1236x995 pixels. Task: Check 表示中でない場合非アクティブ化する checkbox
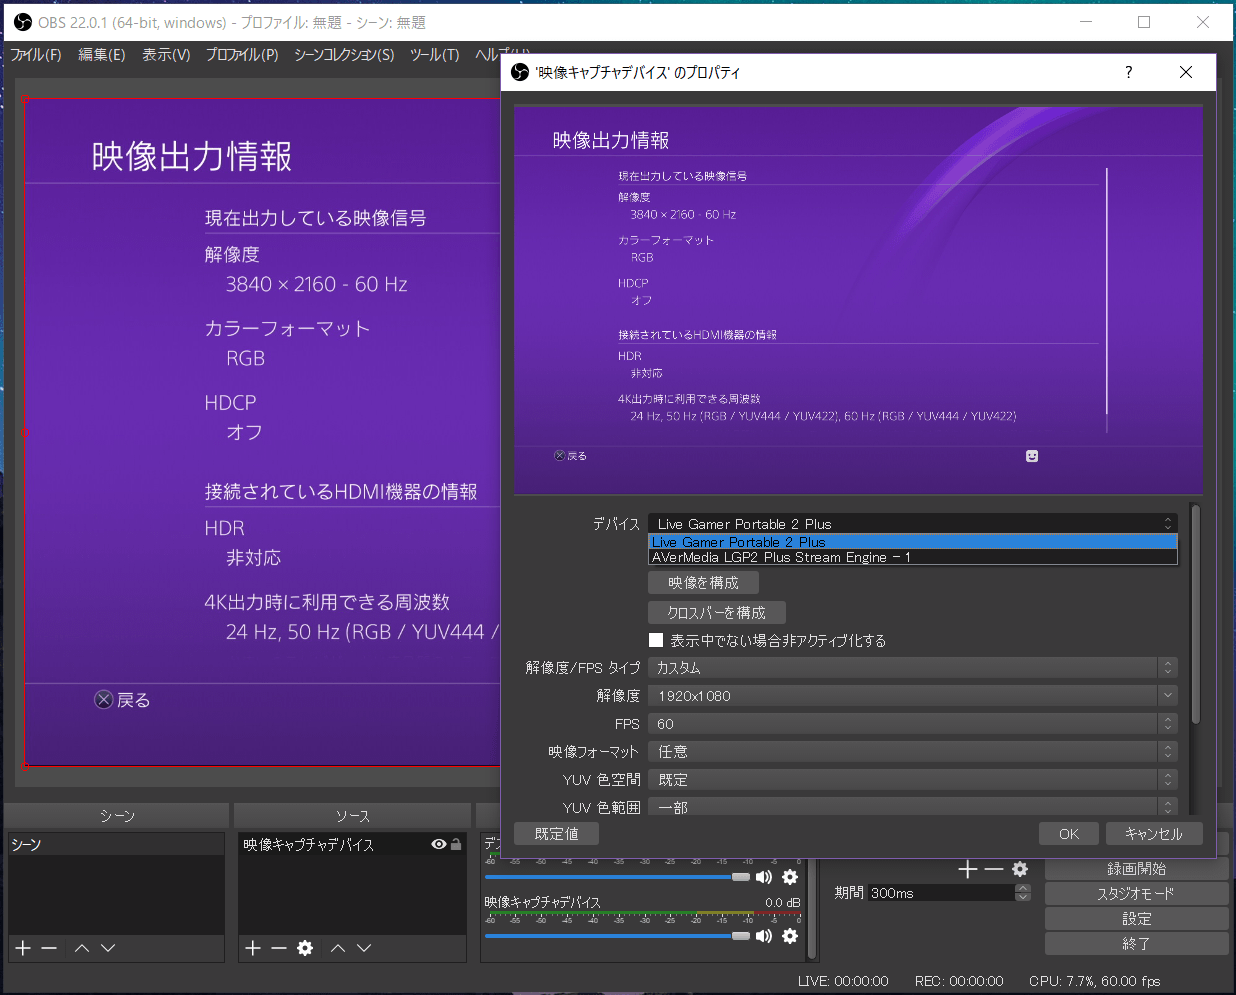(x=656, y=640)
